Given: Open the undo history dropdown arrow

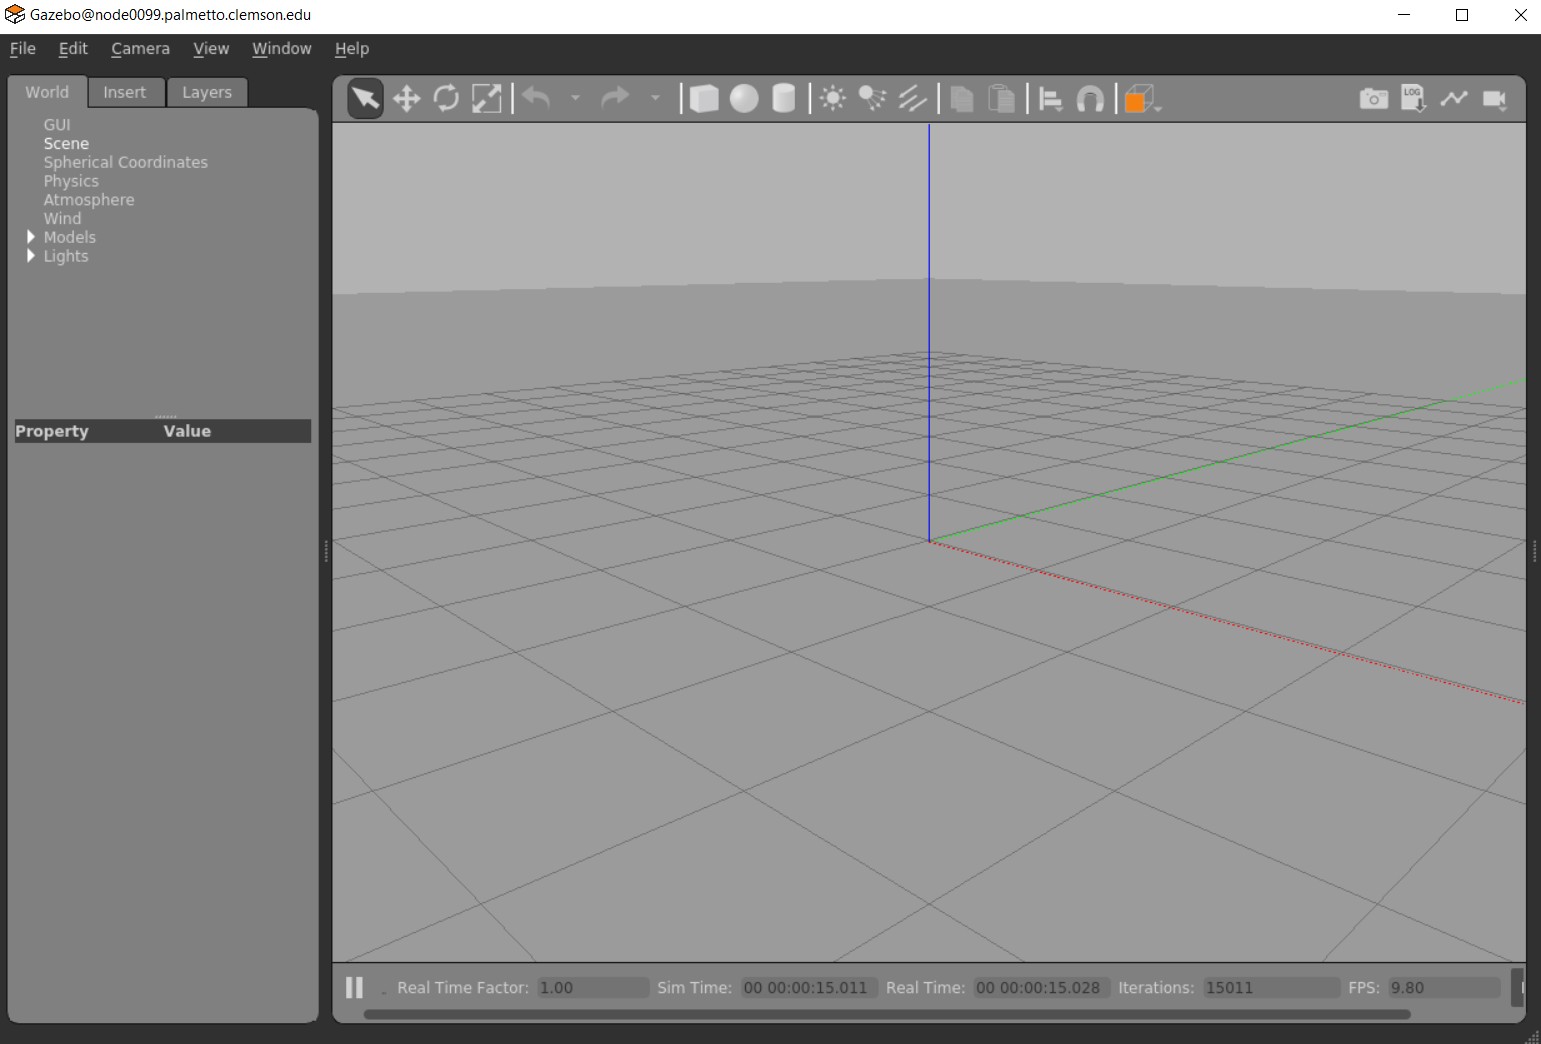Looking at the screenshot, I should click(575, 98).
